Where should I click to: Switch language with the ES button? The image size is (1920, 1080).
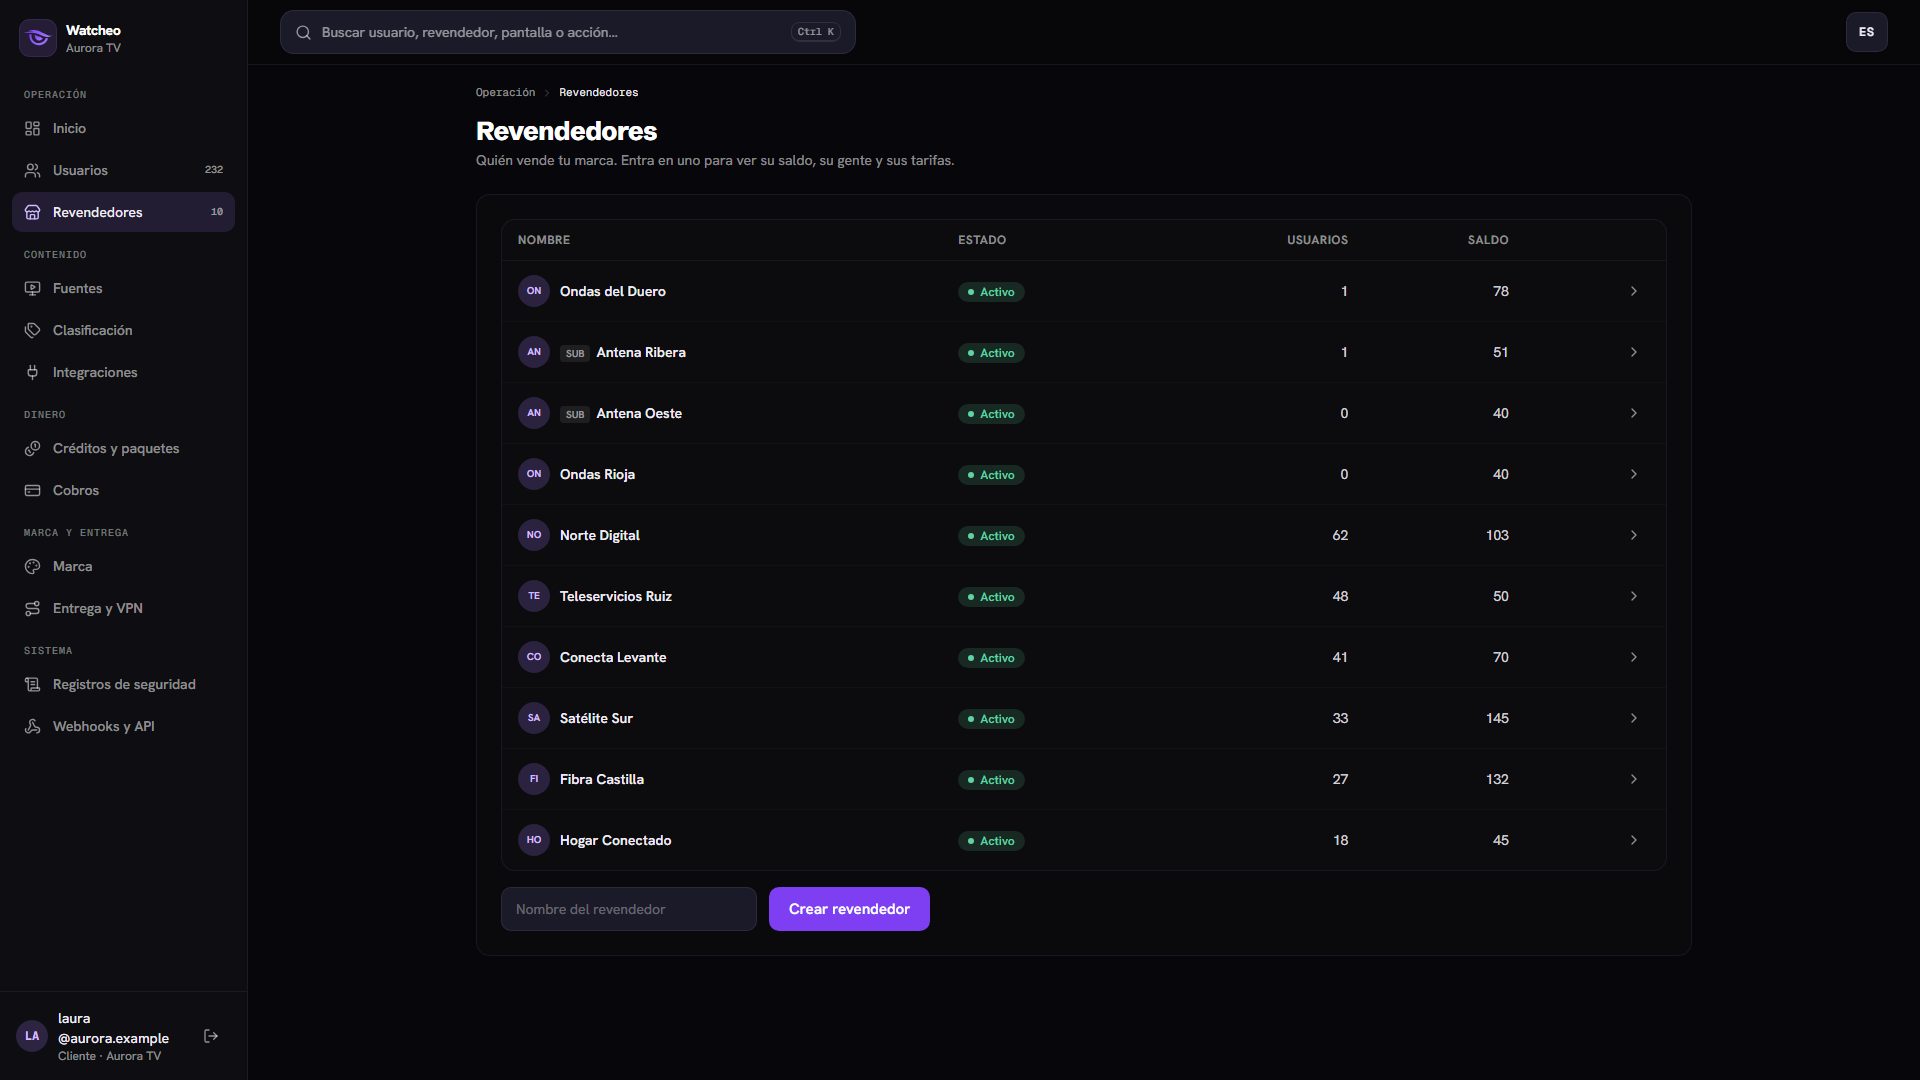pyautogui.click(x=1866, y=32)
